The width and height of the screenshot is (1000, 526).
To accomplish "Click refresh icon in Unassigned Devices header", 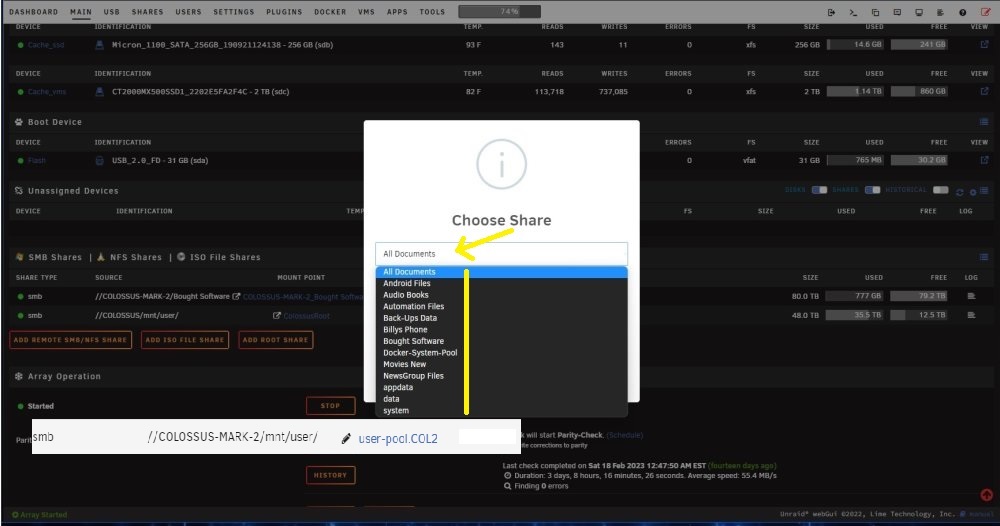I will click(960, 191).
